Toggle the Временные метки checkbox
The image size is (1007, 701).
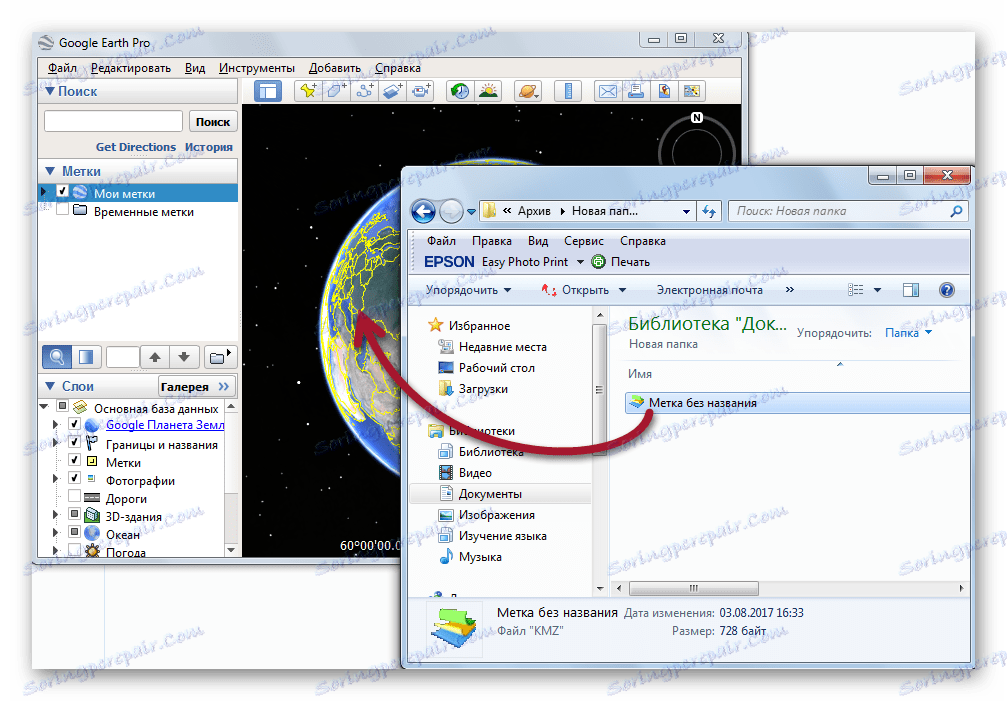[62, 210]
